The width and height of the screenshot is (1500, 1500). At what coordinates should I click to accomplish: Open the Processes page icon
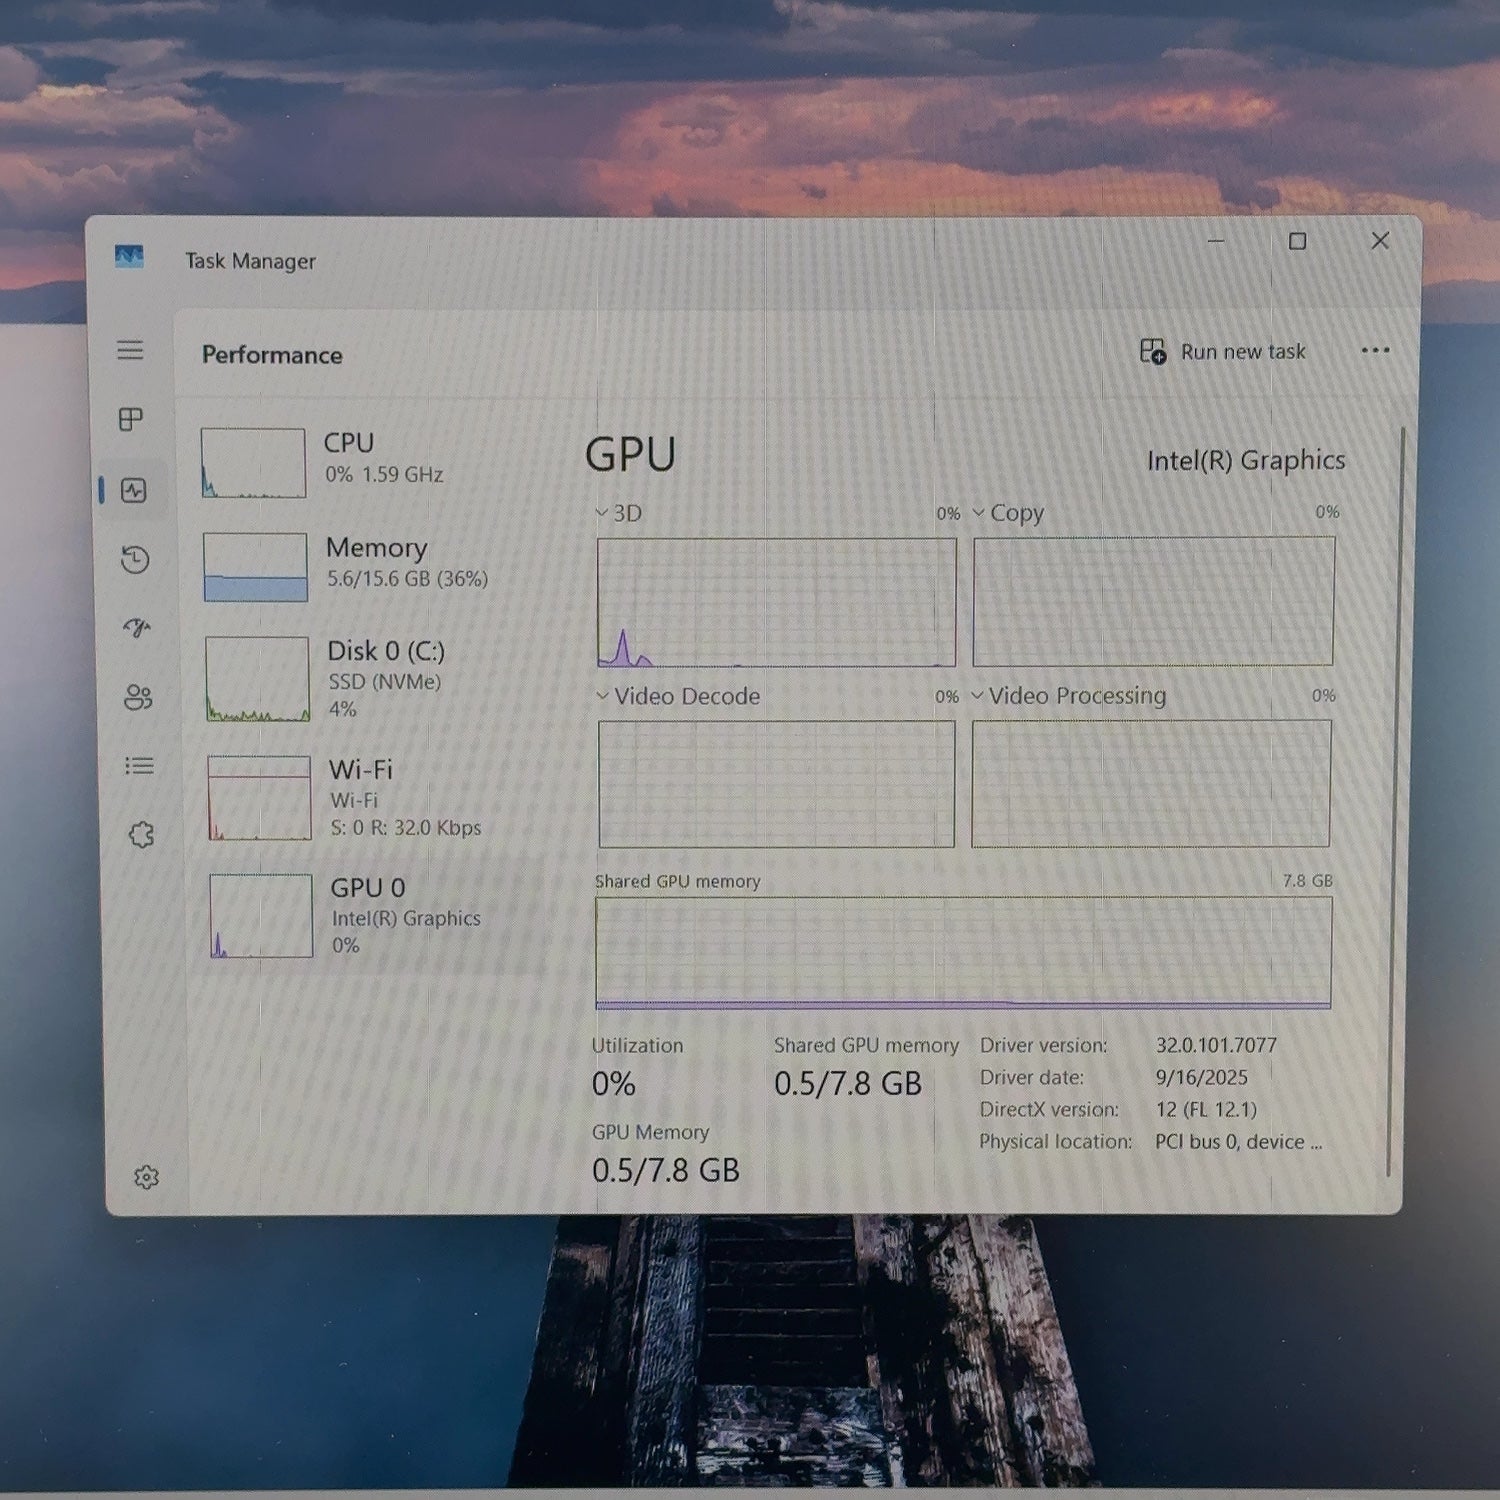(131, 419)
